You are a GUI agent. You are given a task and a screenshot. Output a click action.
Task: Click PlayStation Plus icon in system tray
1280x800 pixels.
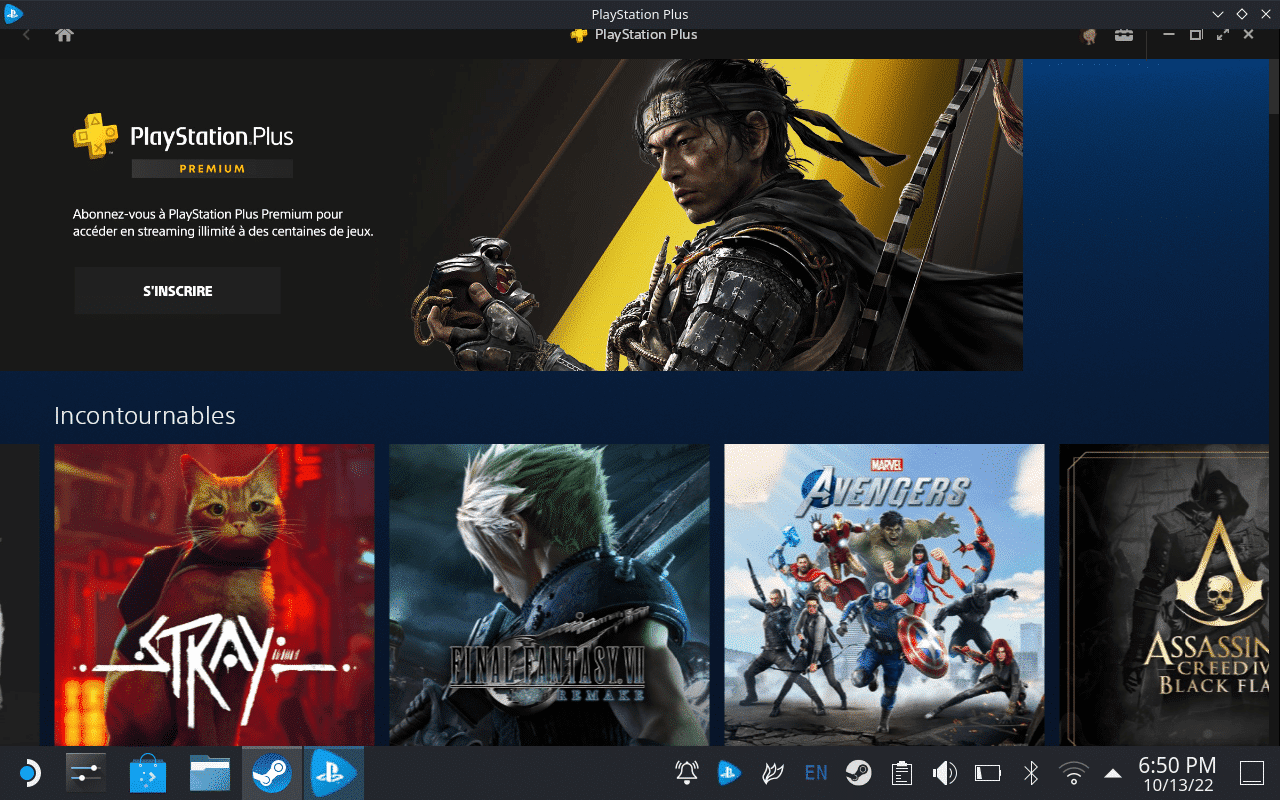pos(729,772)
